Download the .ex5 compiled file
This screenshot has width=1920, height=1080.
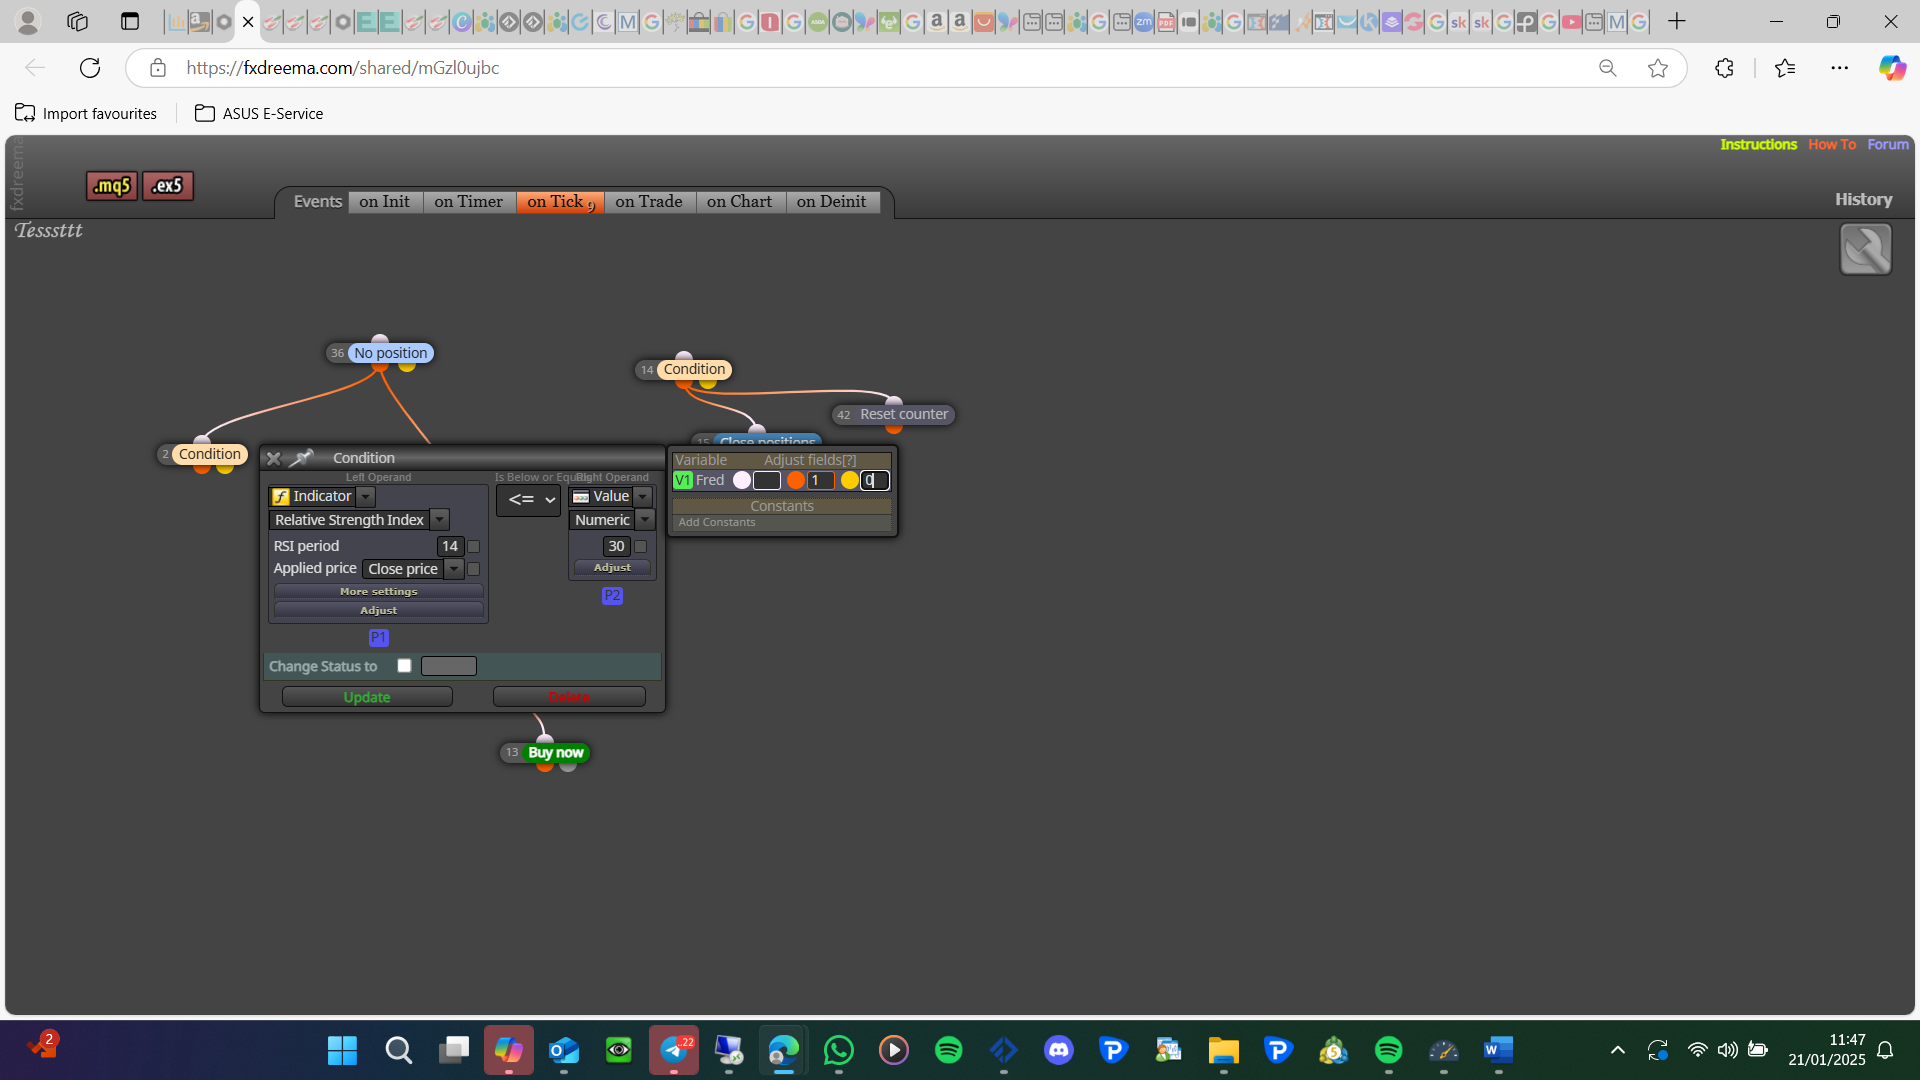pos(167,186)
